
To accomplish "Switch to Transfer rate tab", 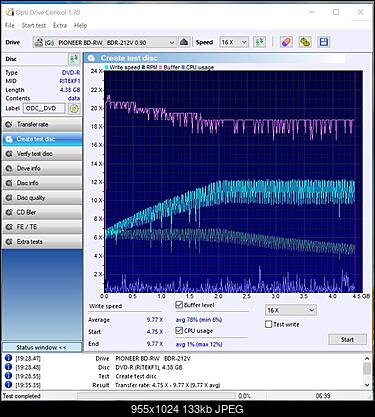I will [42, 124].
